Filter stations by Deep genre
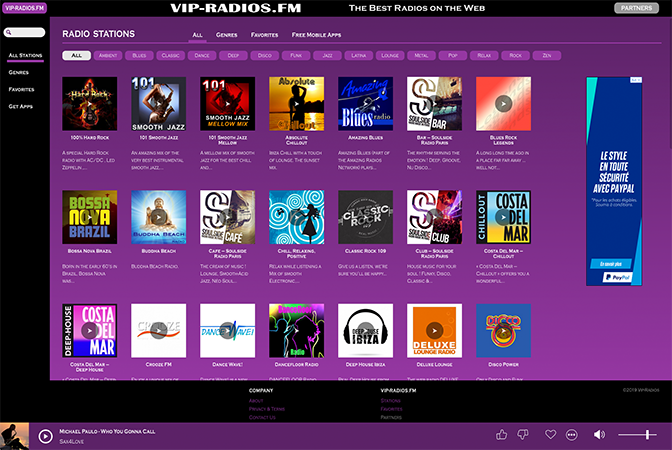Image resolution: width=672 pixels, height=450 pixels. click(x=233, y=55)
